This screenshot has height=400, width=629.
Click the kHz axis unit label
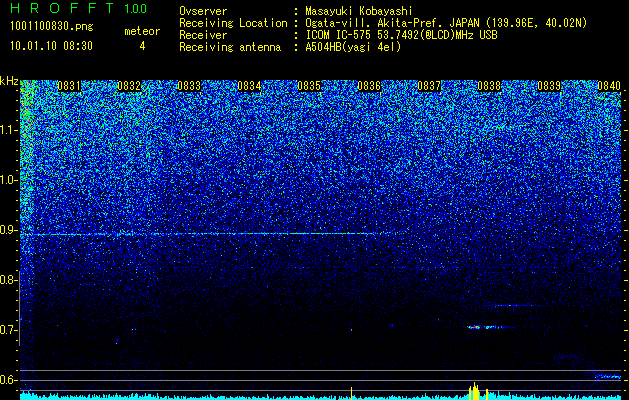(9, 81)
